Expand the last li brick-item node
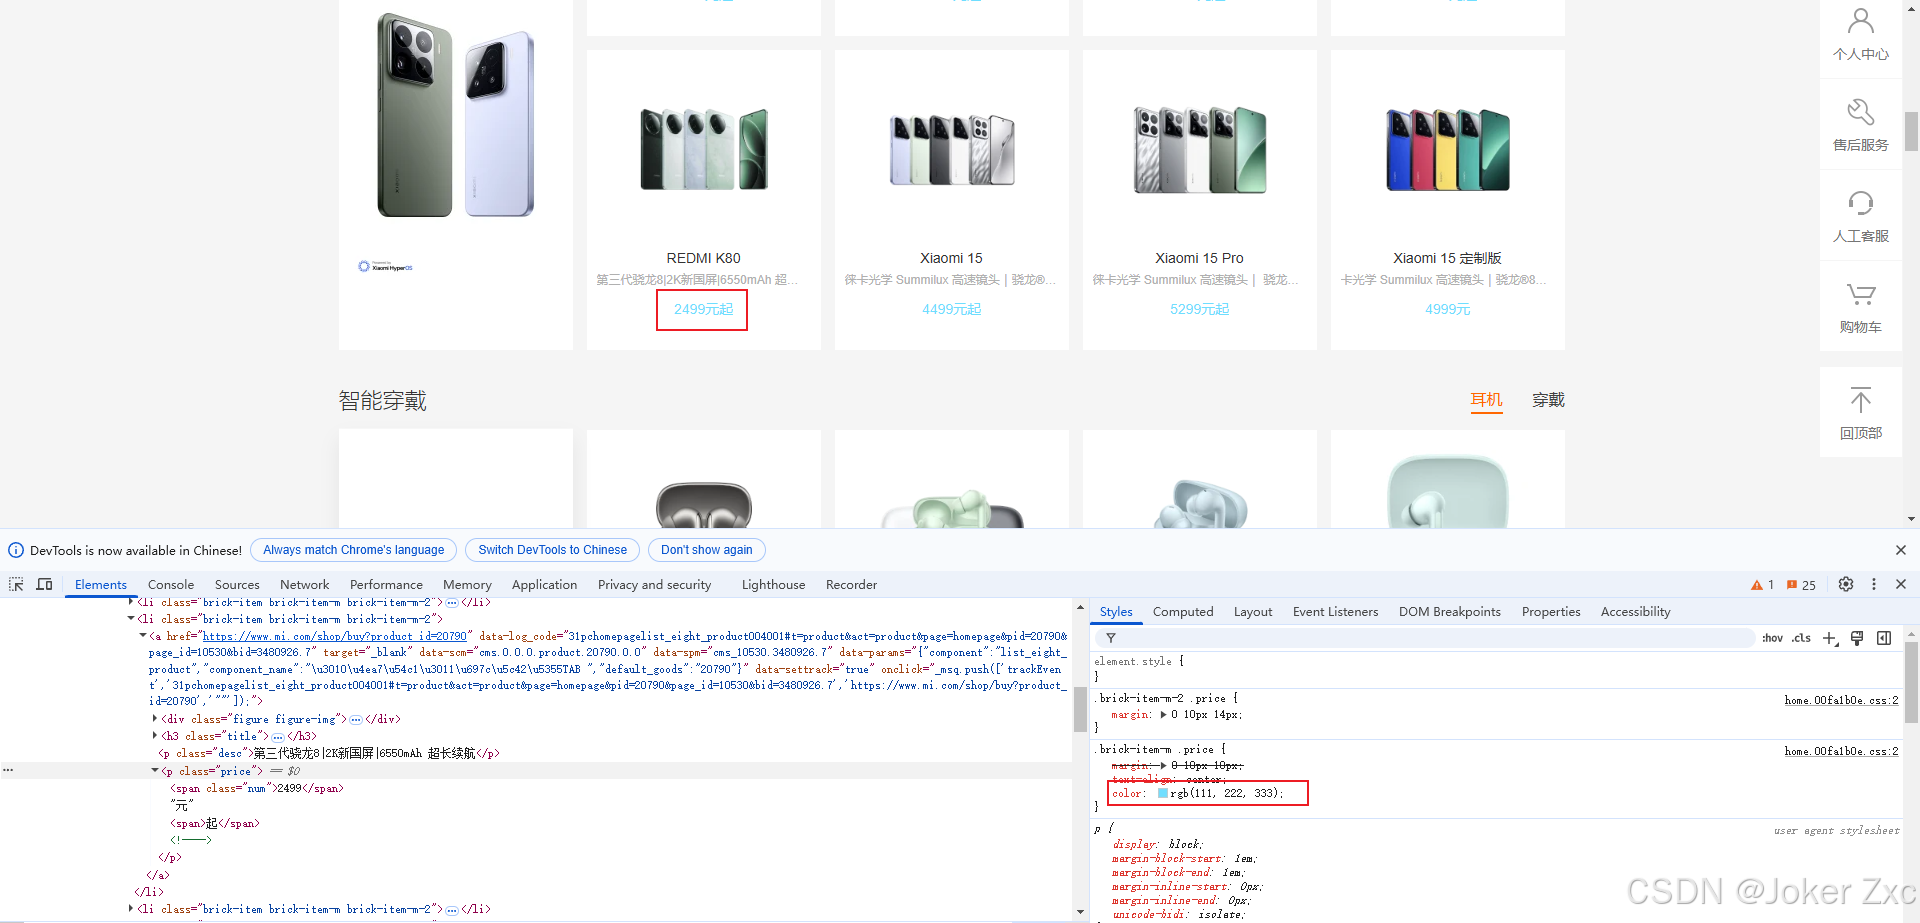This screenshot has width=1920, height=923. pyautogui.click(x=131, y=909)
